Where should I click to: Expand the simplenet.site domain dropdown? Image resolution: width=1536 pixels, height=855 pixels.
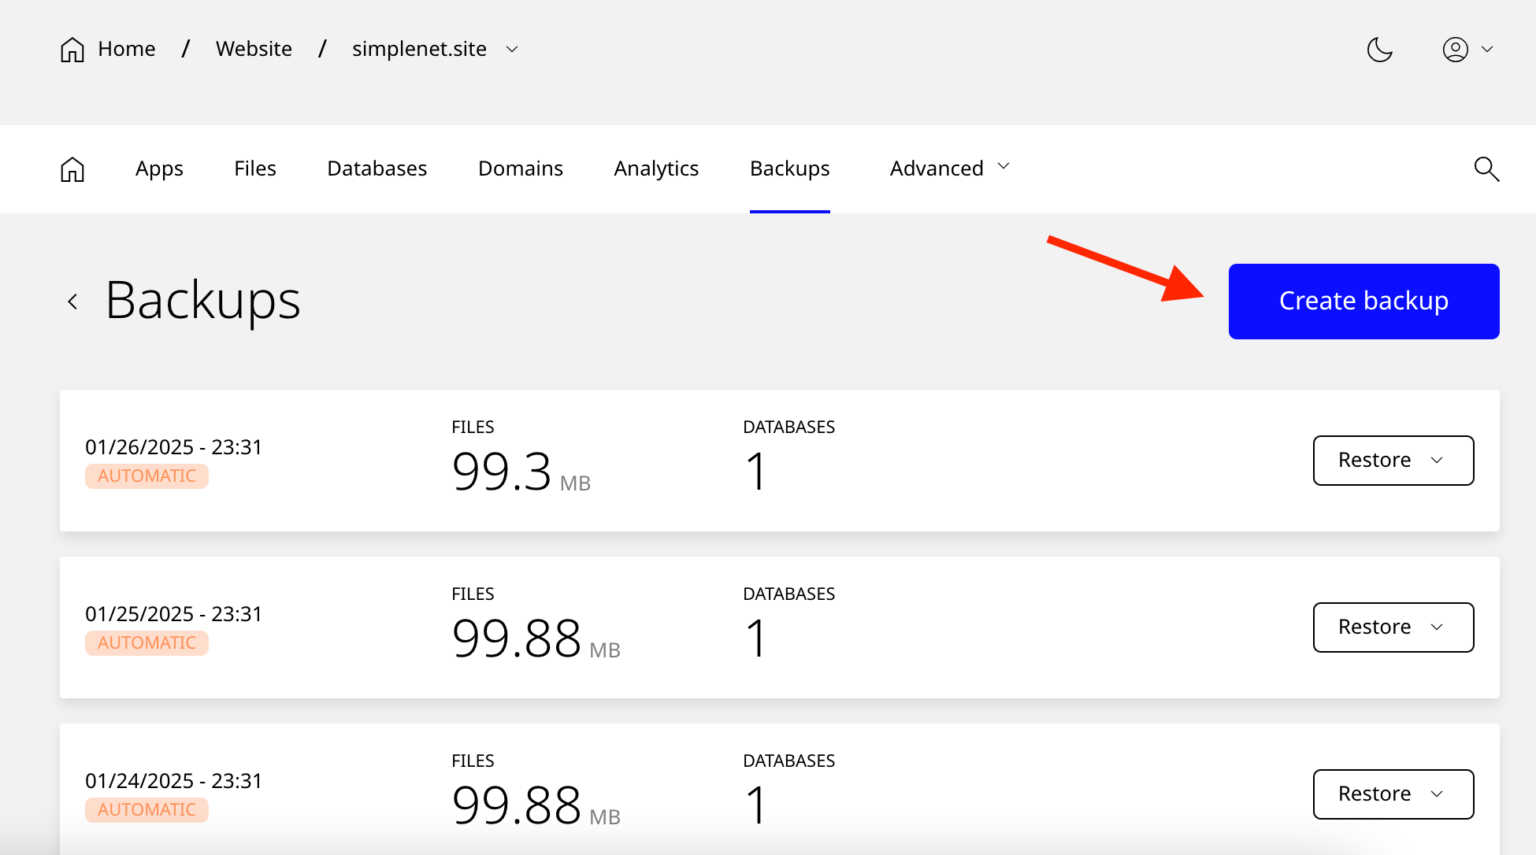512,49
